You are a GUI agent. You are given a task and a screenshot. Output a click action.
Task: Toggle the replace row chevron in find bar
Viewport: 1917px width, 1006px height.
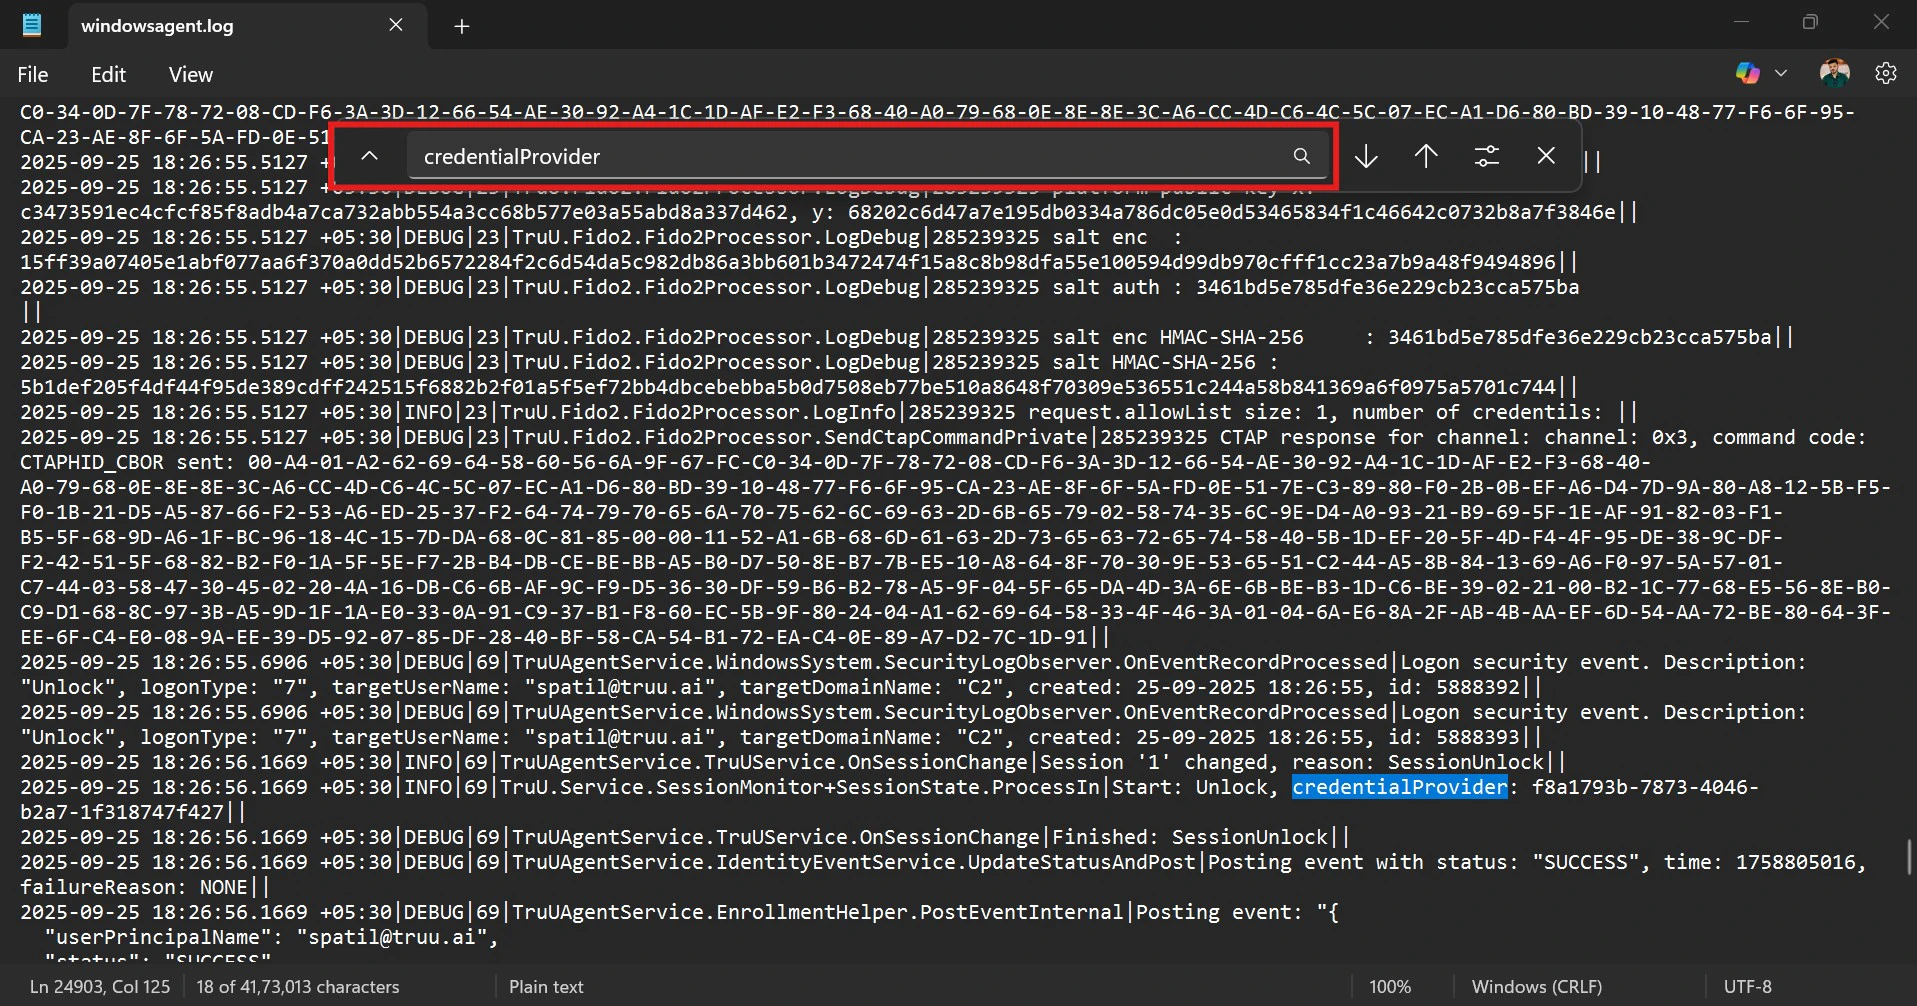coord(369,156)
